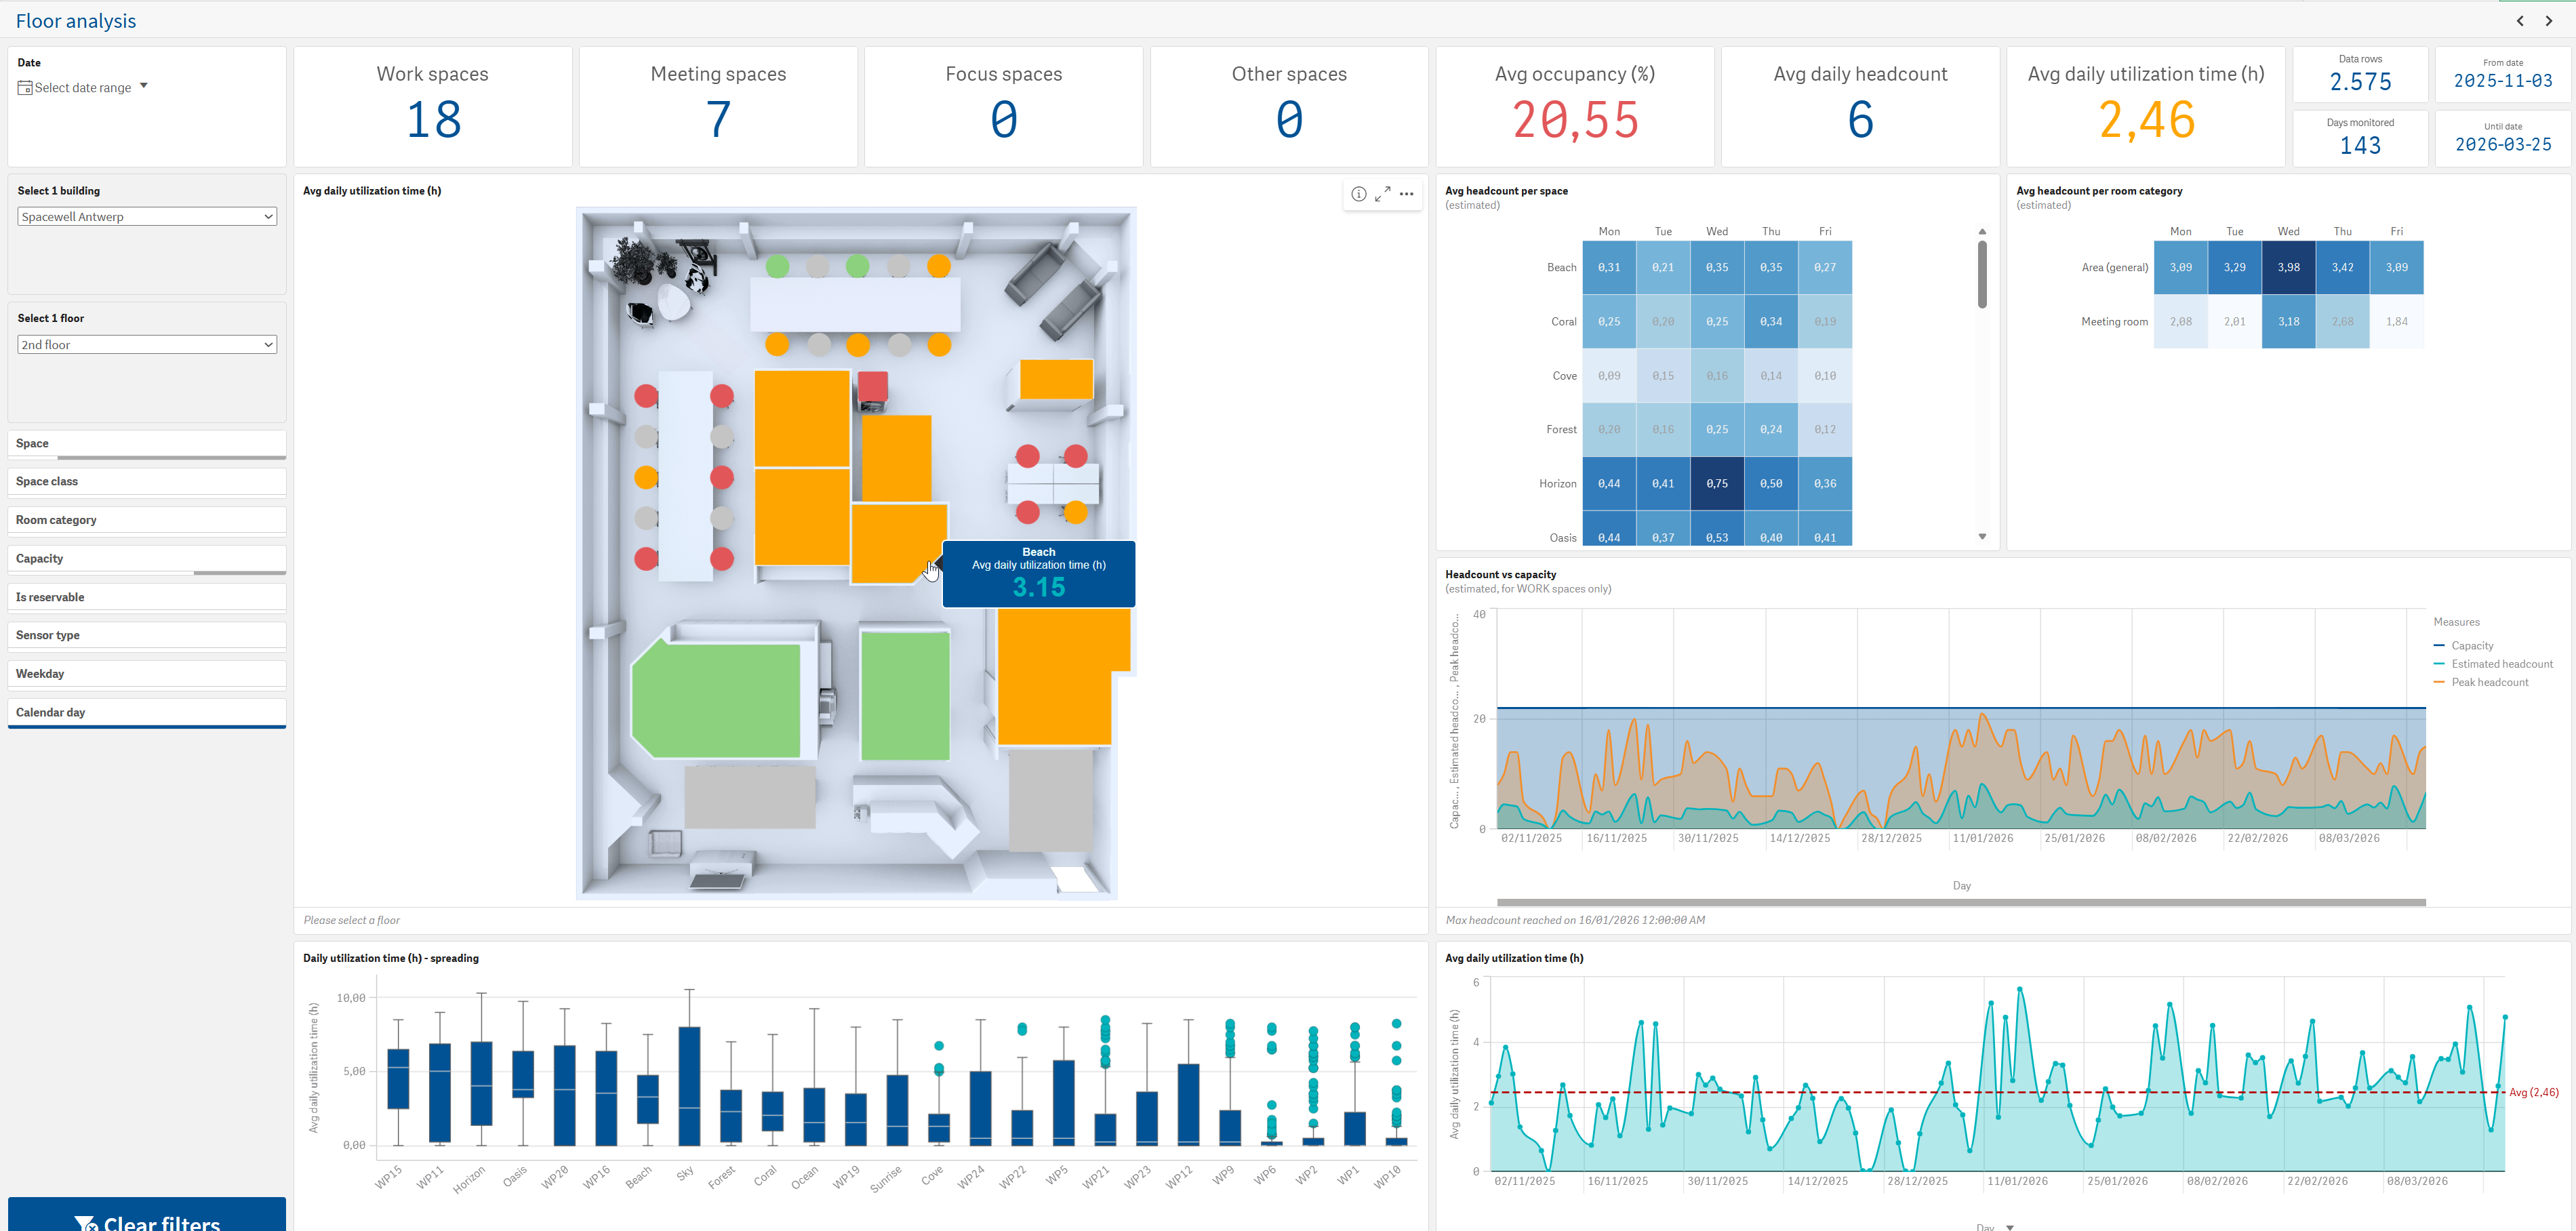Click the Sky box in spreading chart
2576x1231 pixels.
point(689,1086)
